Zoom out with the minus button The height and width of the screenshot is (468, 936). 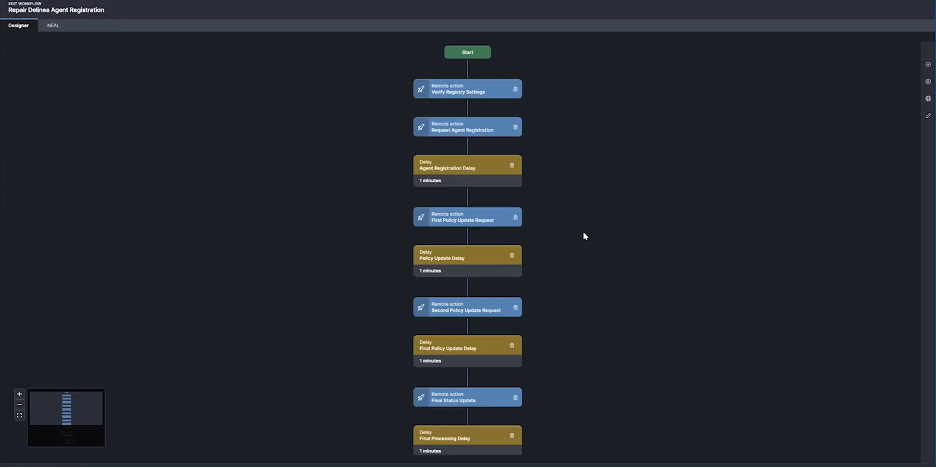pos(19,404)
